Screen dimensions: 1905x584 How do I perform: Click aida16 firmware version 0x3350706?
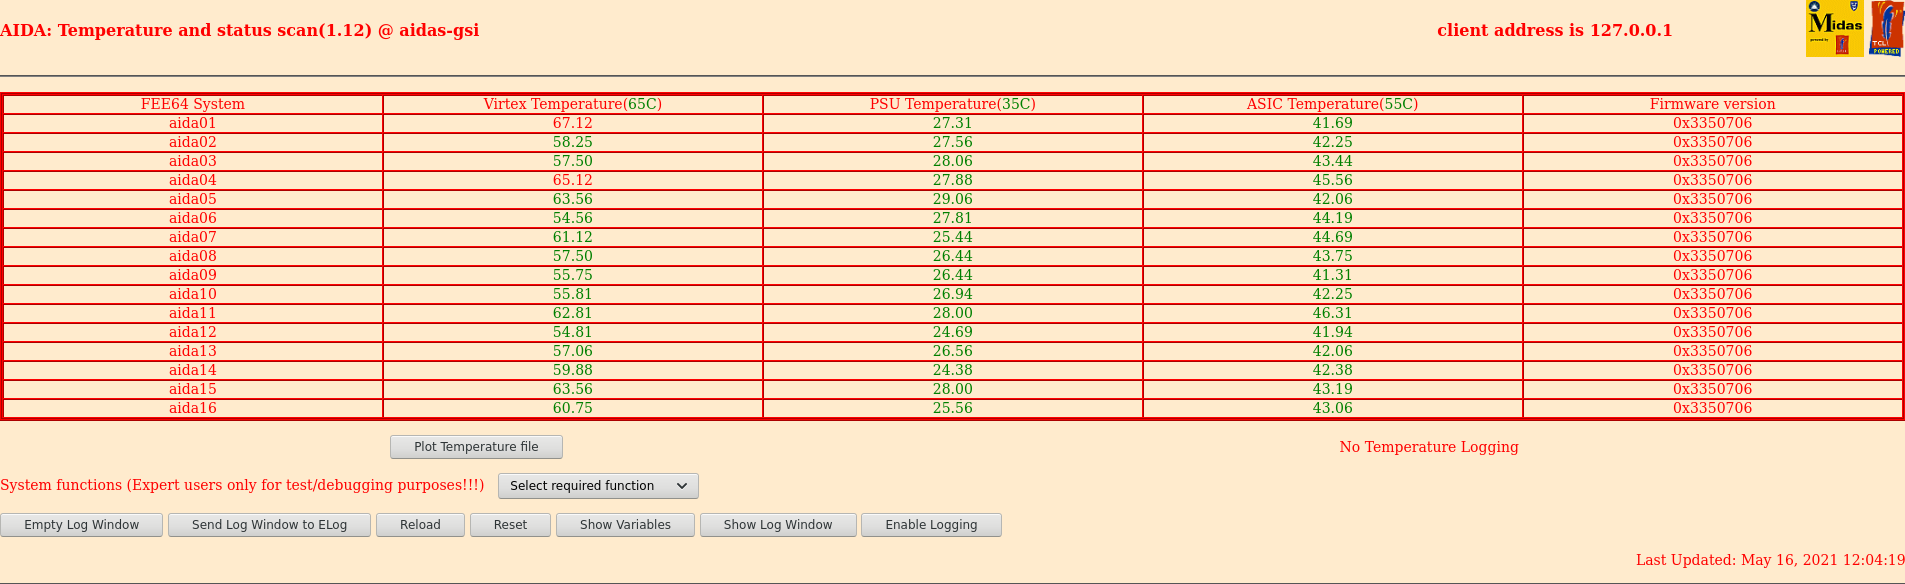coord(1713,408)
